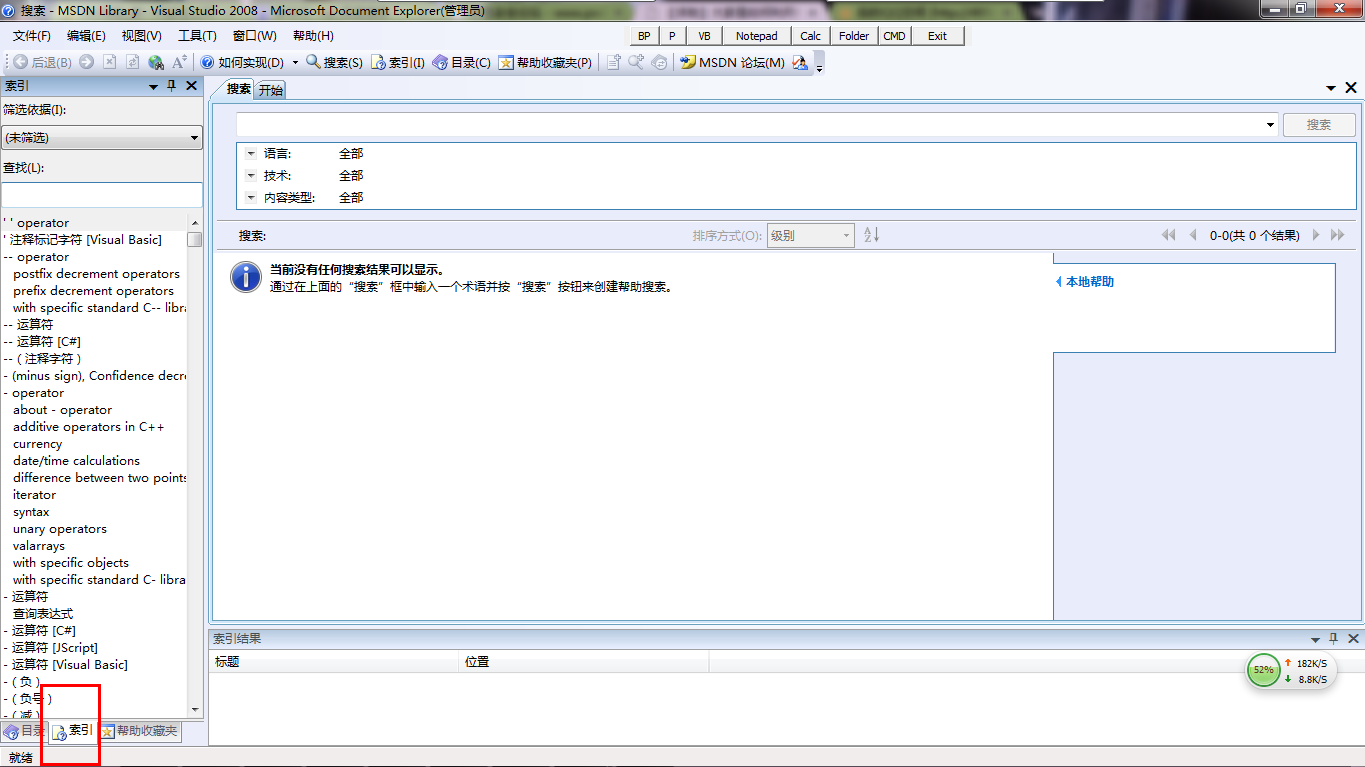Open 如何实现 (How Do I) from toolbar
This screenshot has height=767, width=1365.
[x=242, y=62]
